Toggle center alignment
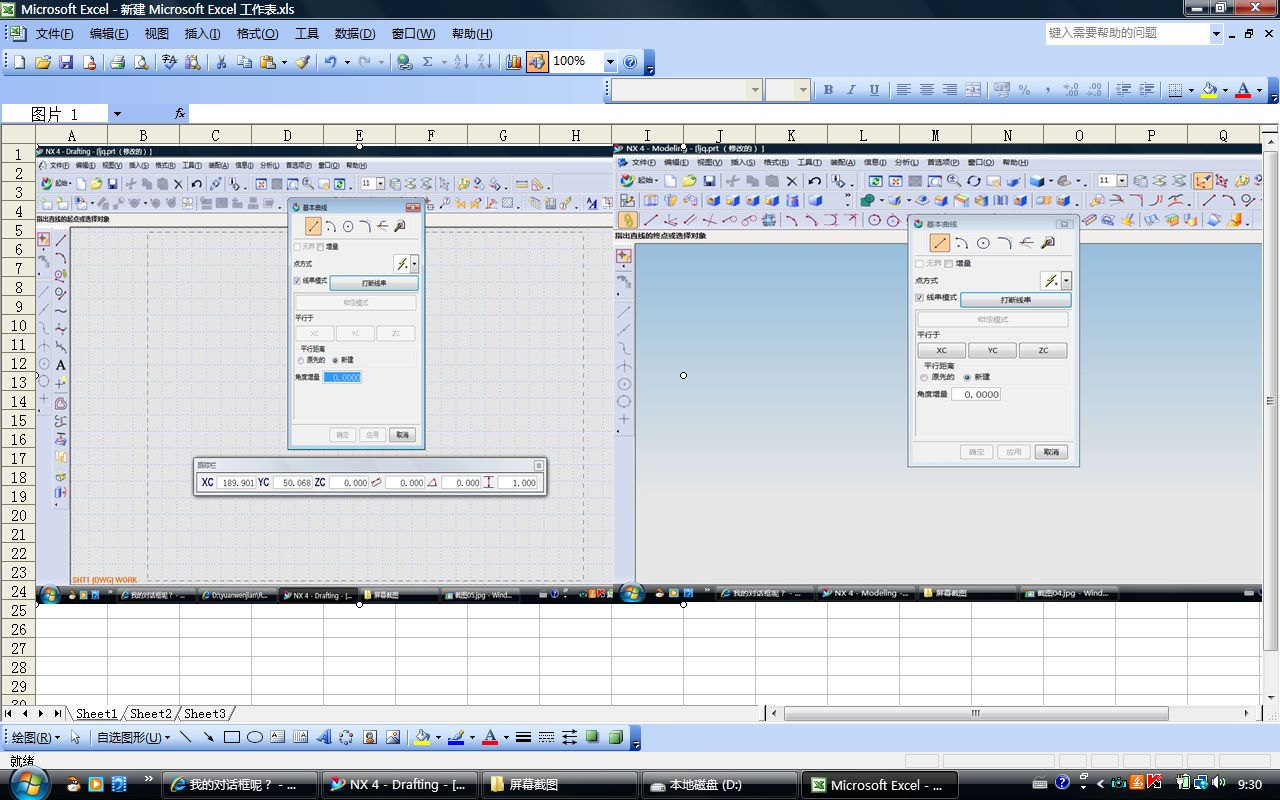This screenshot has height=800, width=1280. [926, 90]
